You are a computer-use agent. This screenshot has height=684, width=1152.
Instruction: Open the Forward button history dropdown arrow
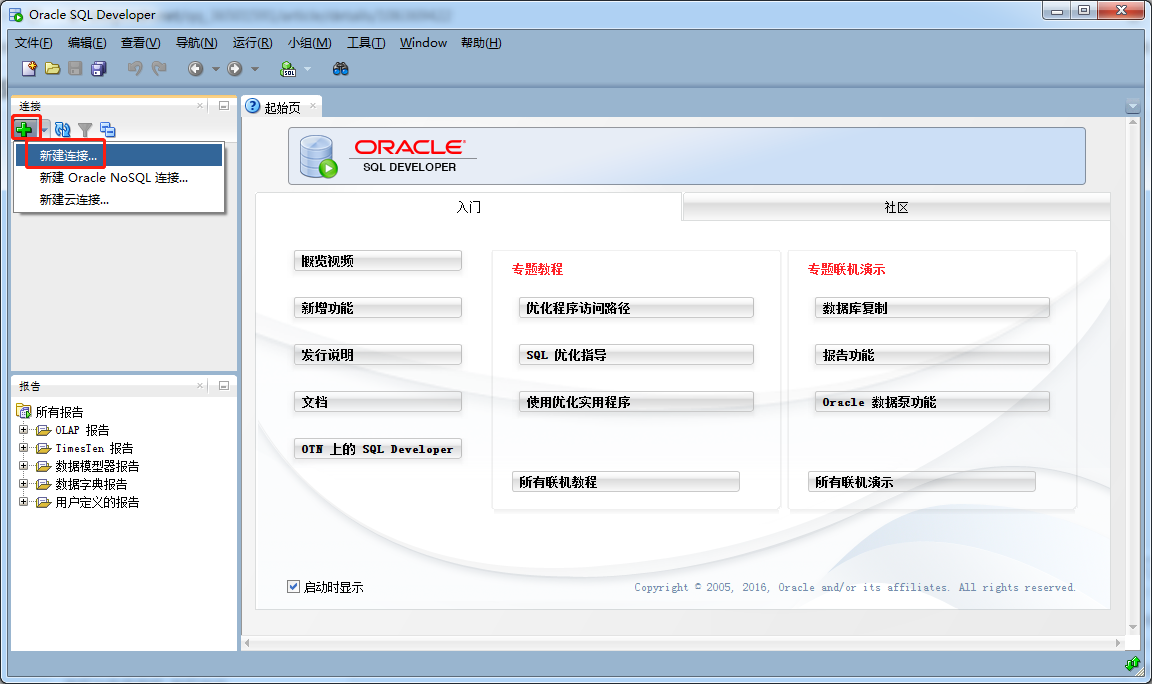255,69
